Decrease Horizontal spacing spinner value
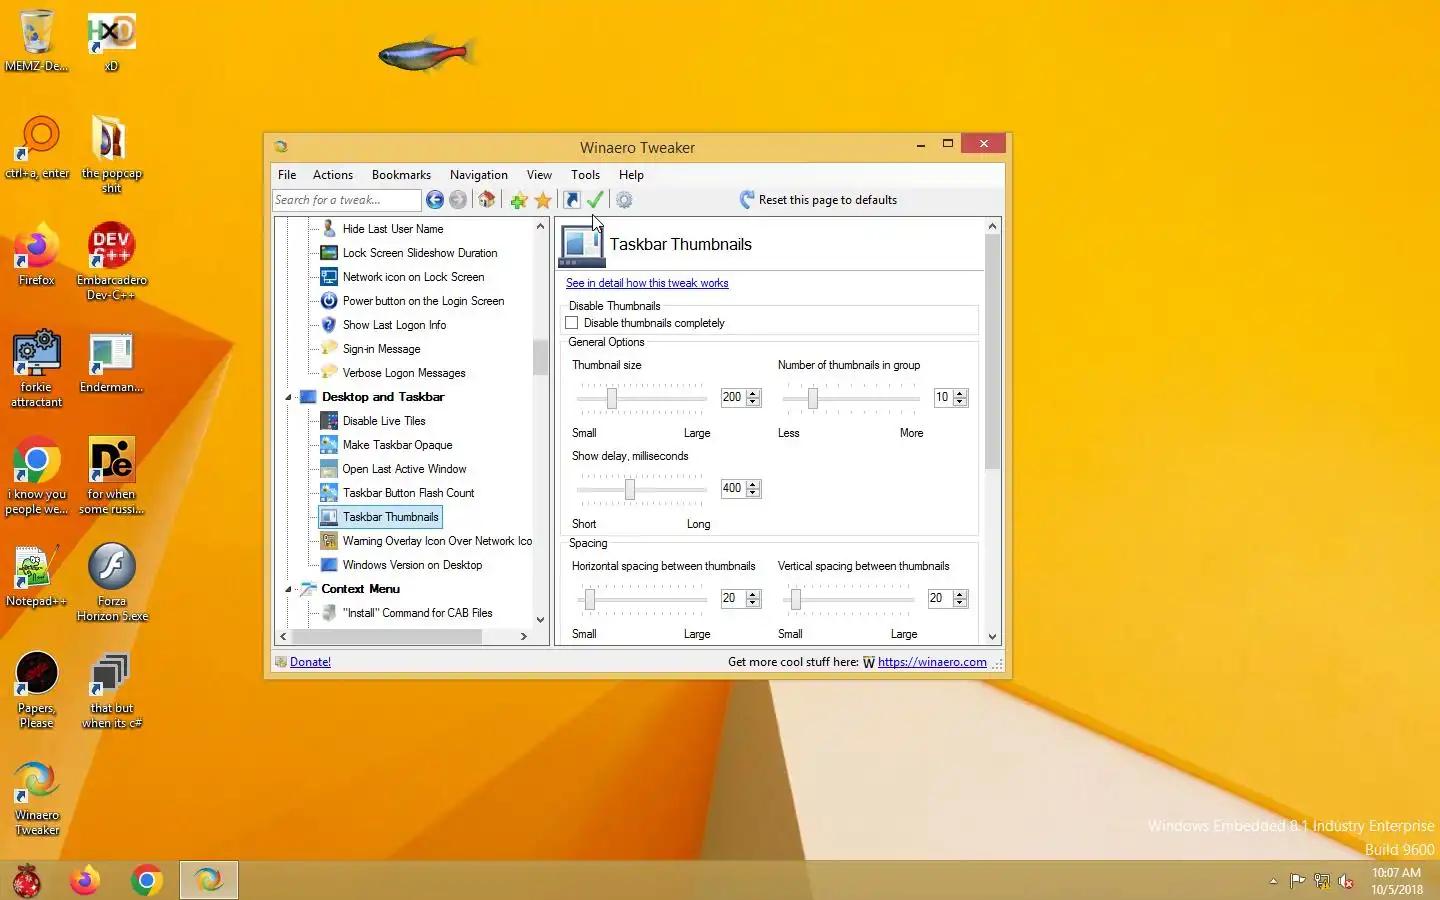 754,603
